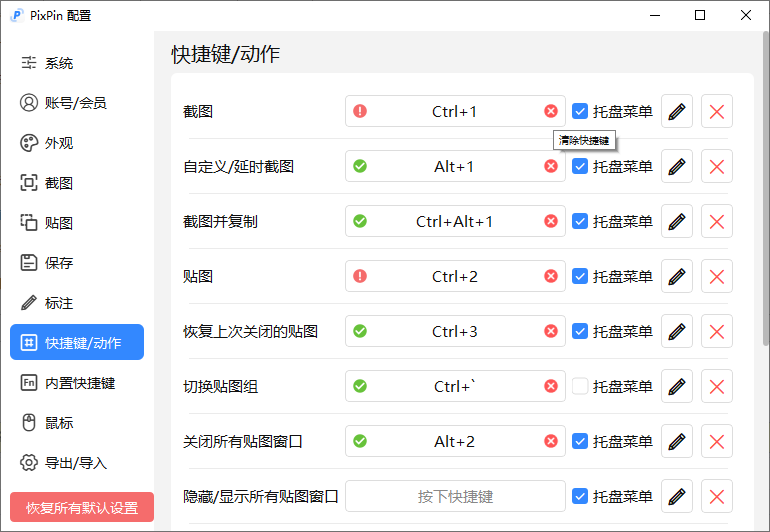Clear the Ctrl+` shortcut for 切换贴图组
The height and width of the screenshot is (532, 770).
551,387
